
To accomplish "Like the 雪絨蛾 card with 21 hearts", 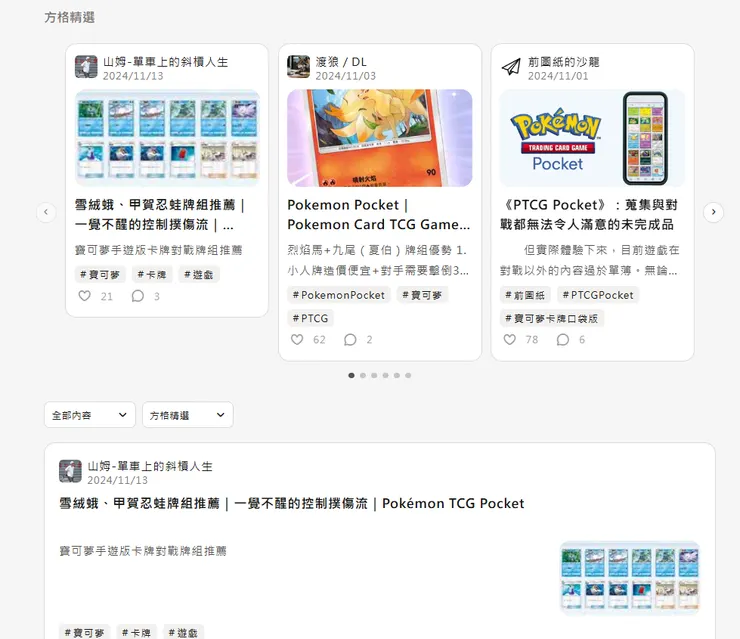I will 84,296.
